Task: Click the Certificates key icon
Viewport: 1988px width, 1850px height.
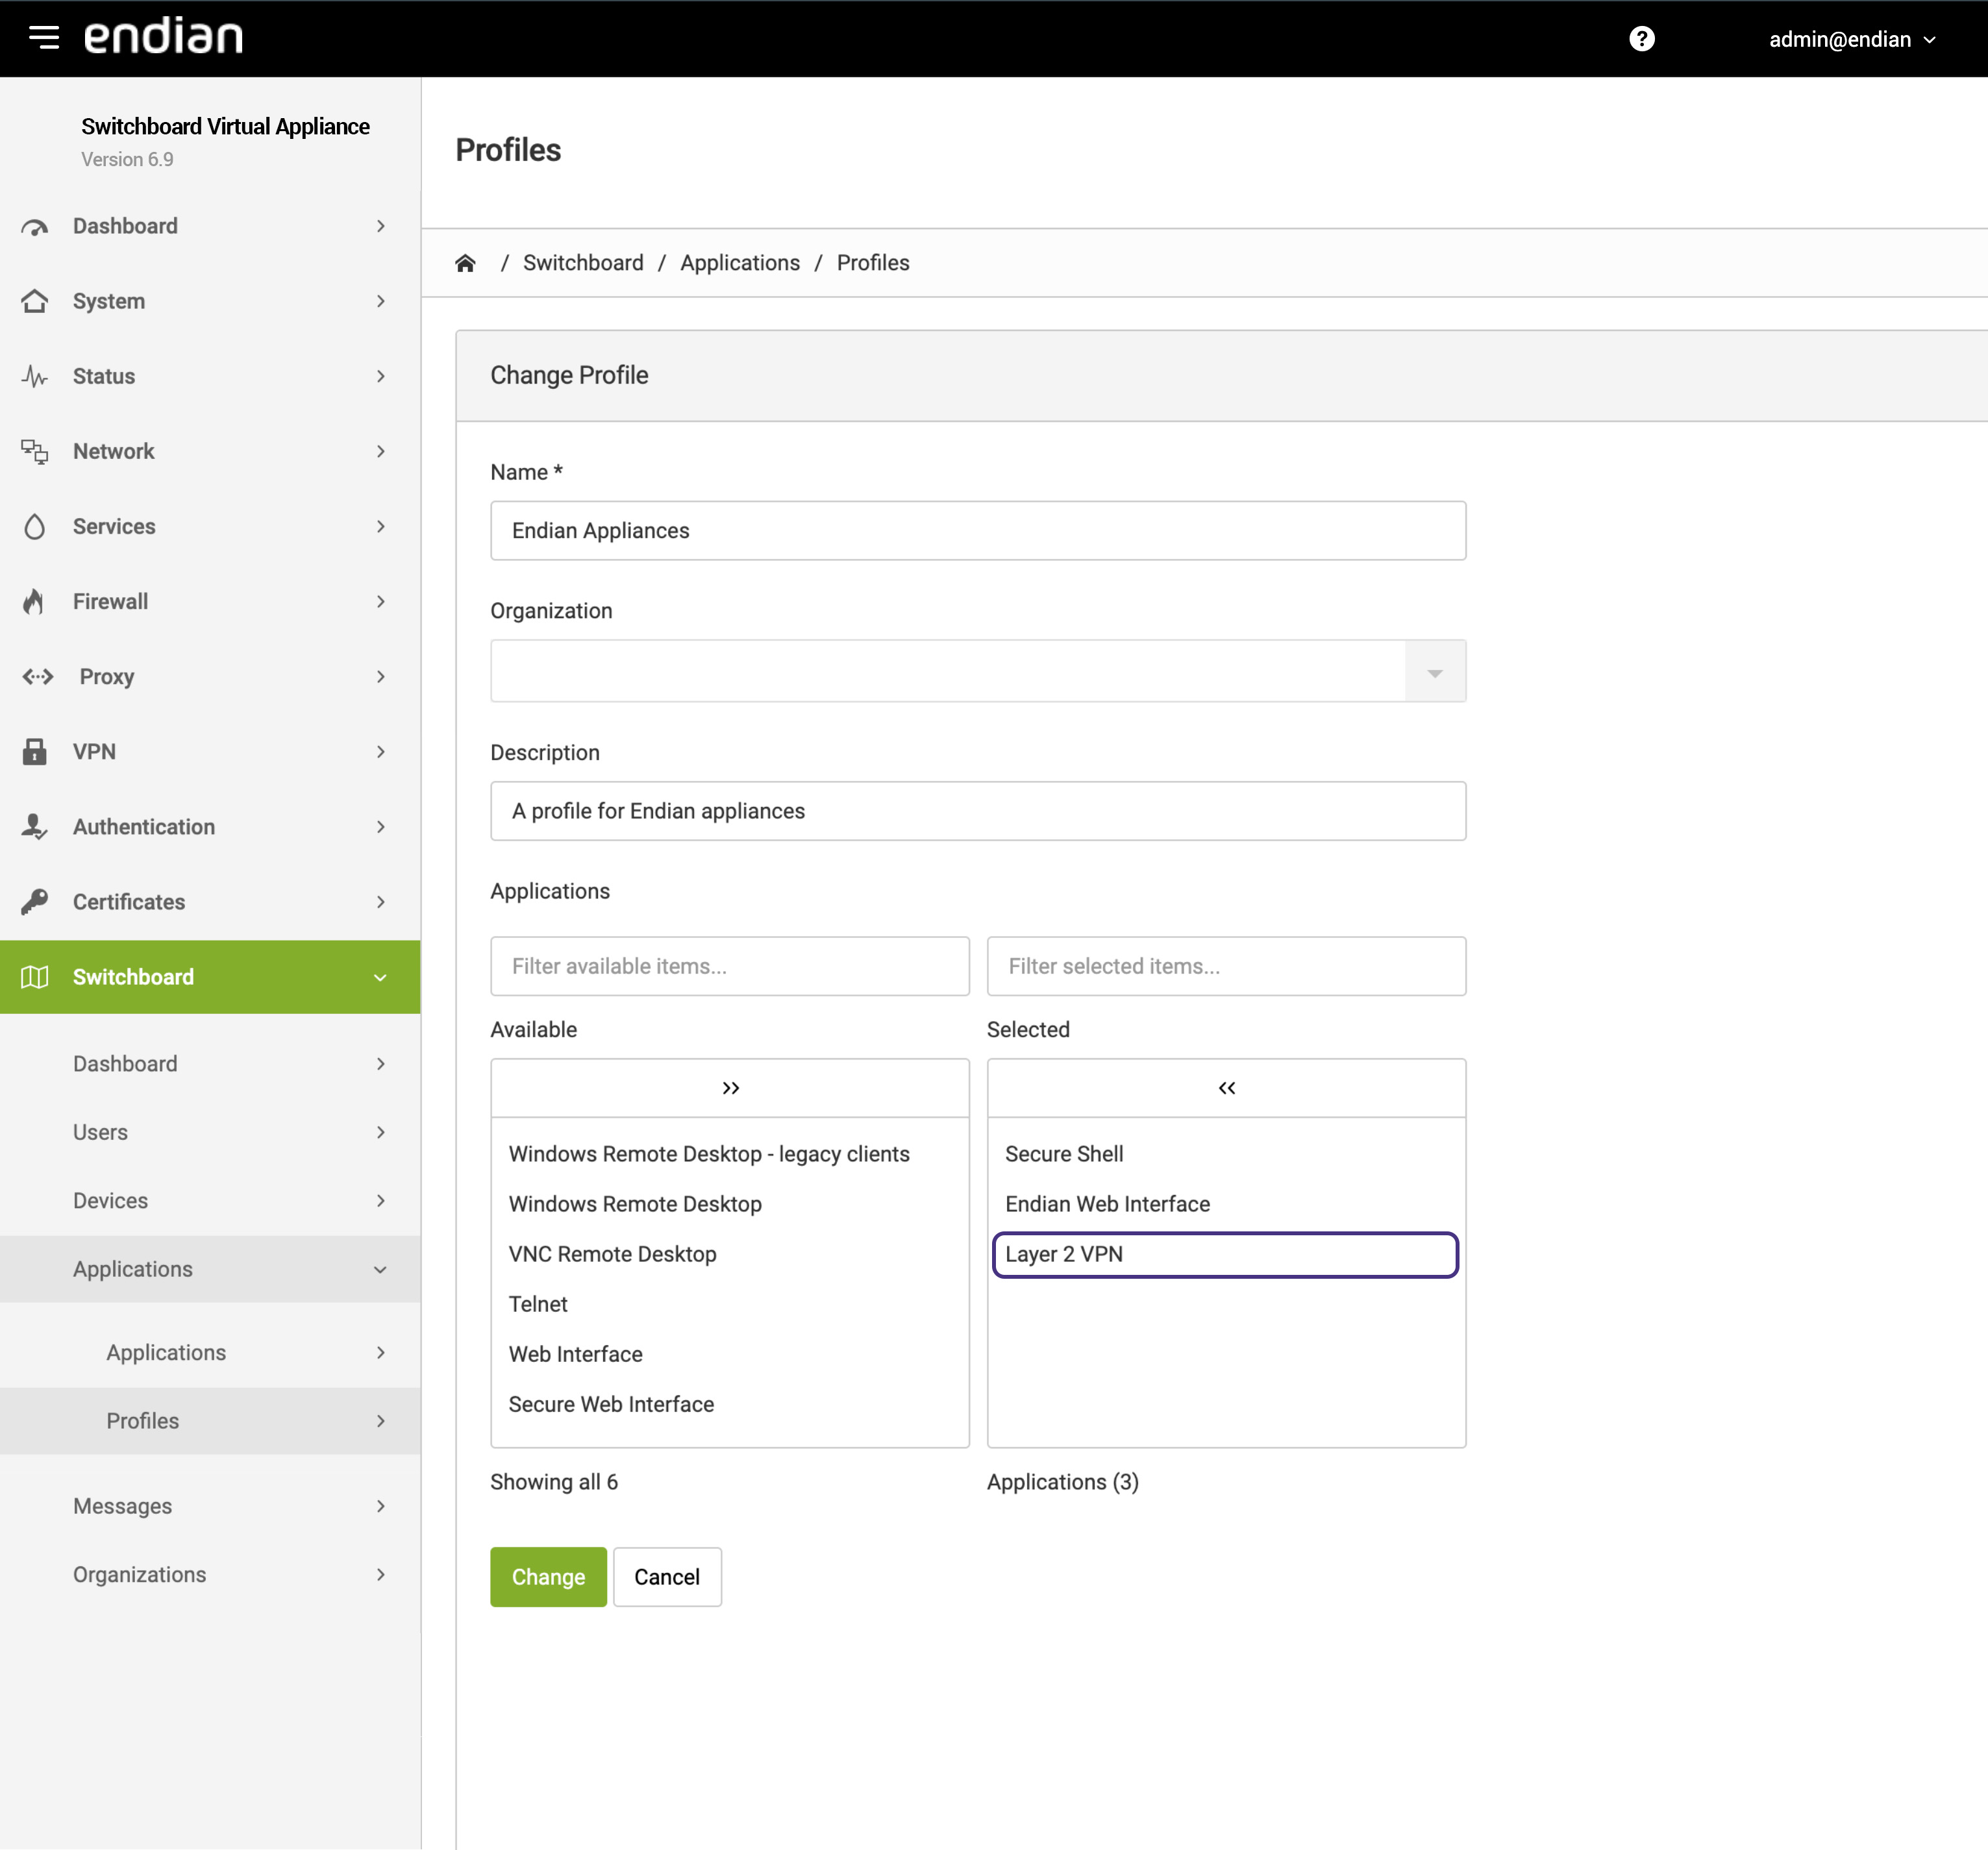Action: coord(35,901)
